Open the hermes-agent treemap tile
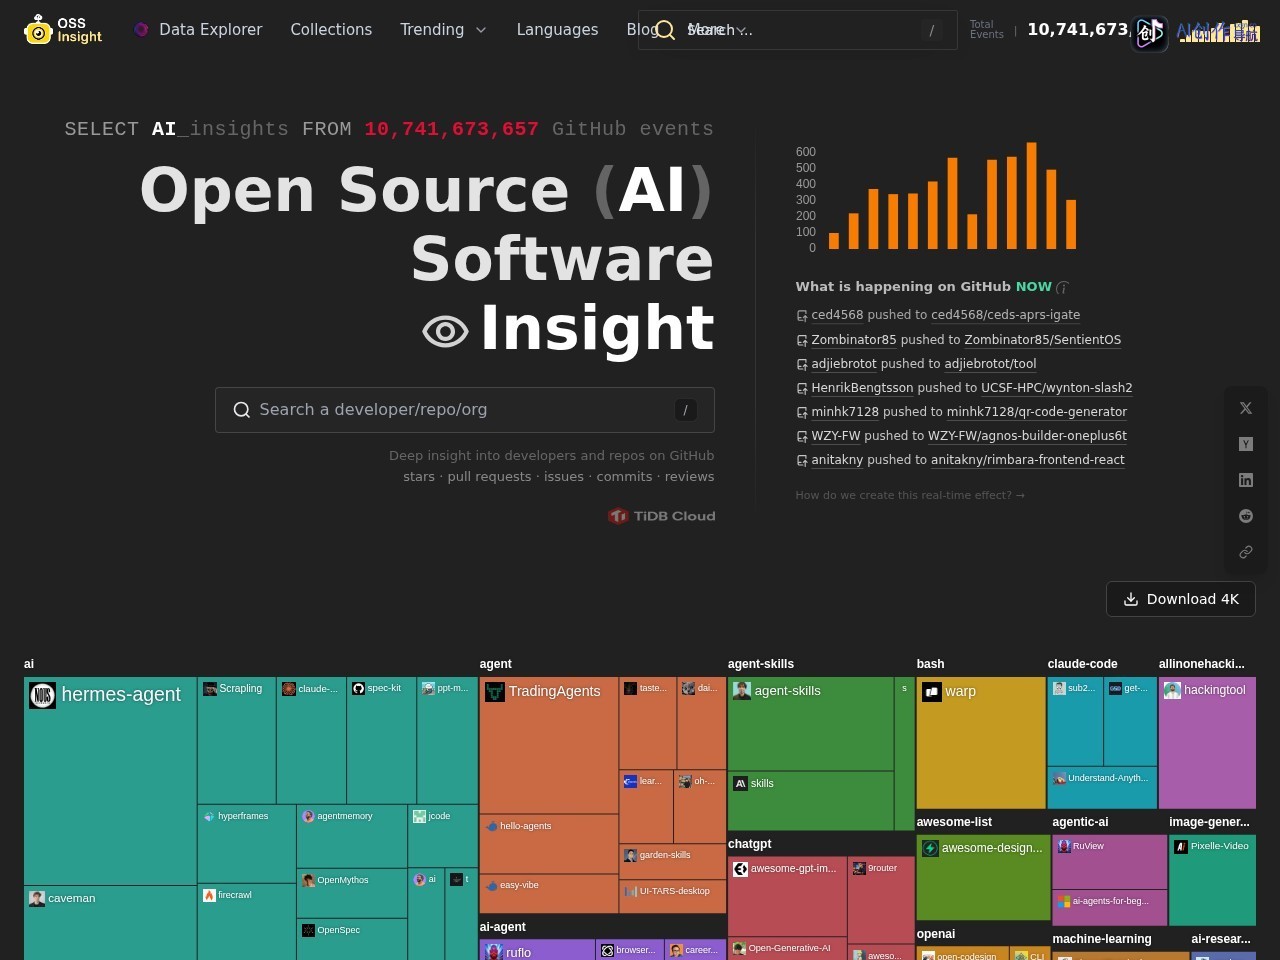This screenshot has width=1280, height=960. coord(110,781)
